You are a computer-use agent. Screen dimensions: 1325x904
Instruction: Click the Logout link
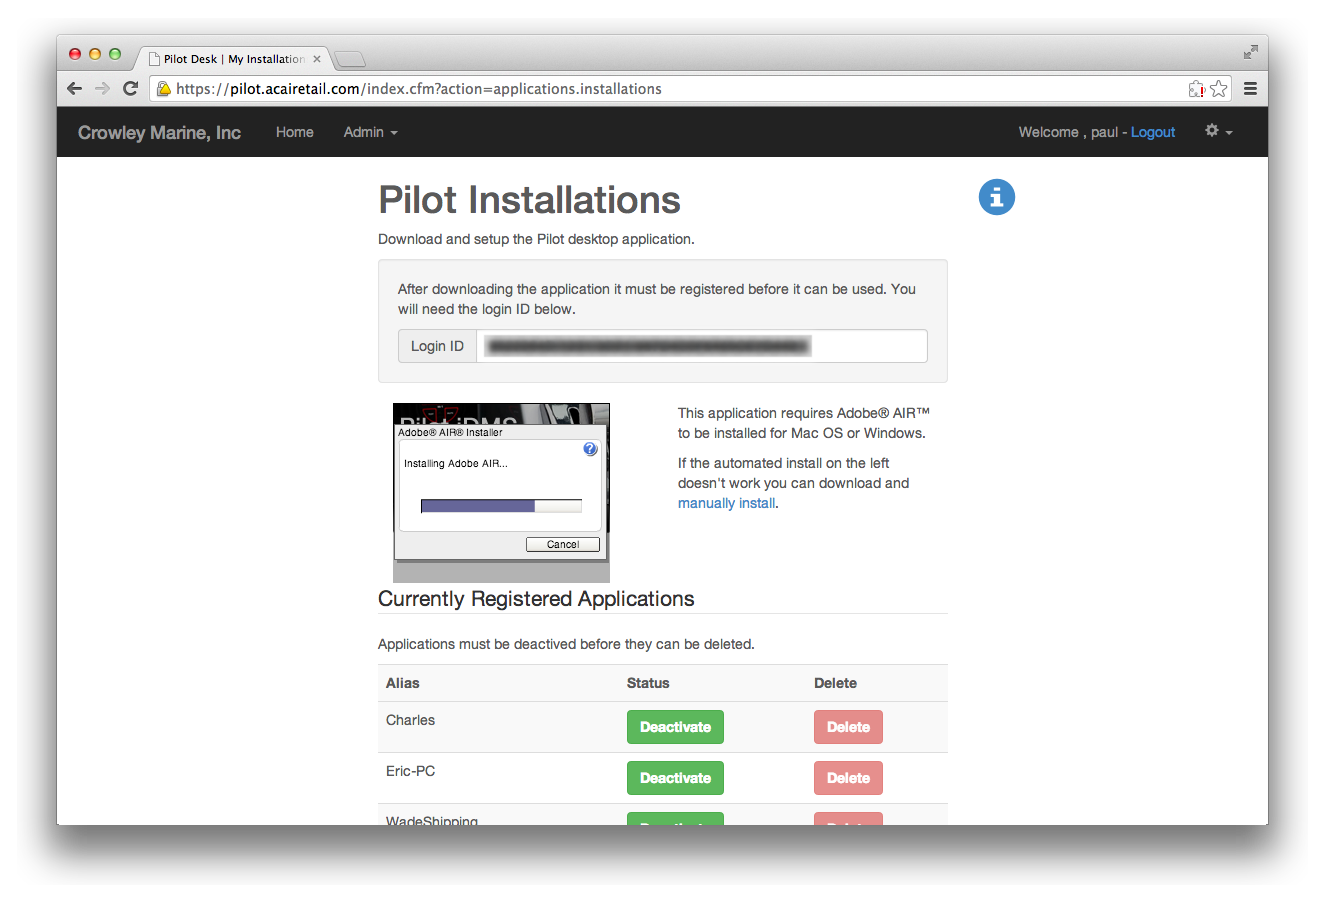click(1153, 132)
